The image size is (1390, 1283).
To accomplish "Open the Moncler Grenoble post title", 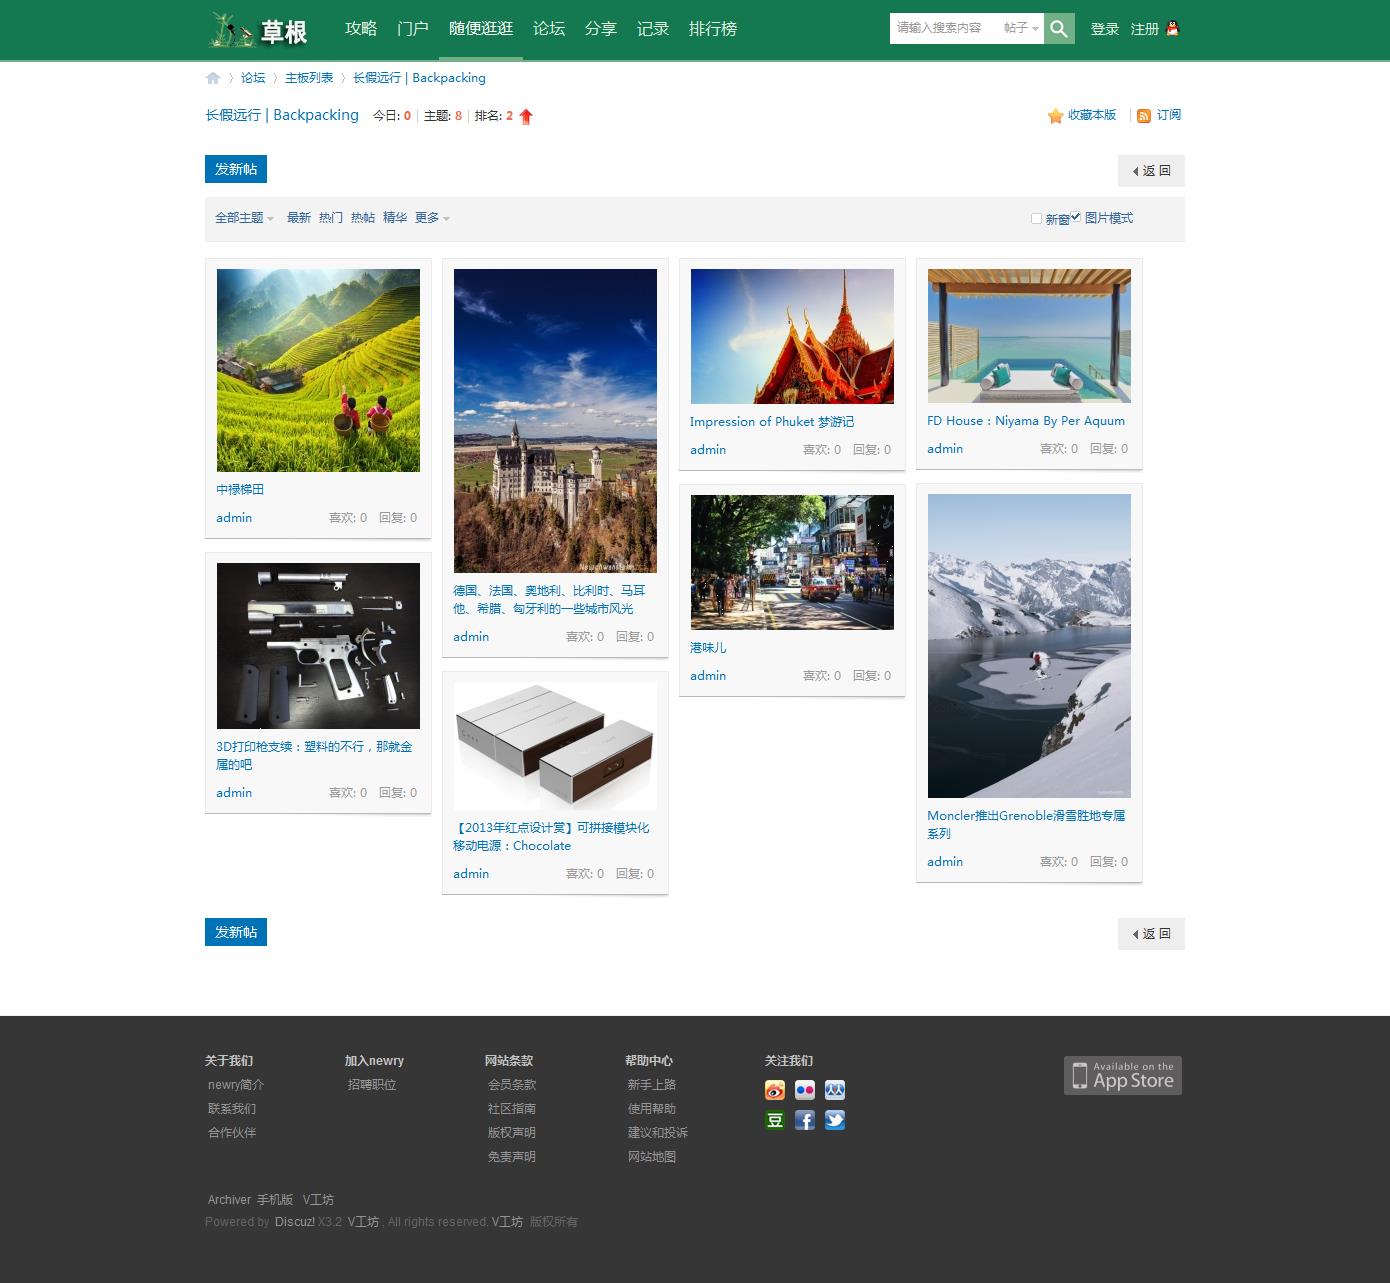I will coord(1026,824).
